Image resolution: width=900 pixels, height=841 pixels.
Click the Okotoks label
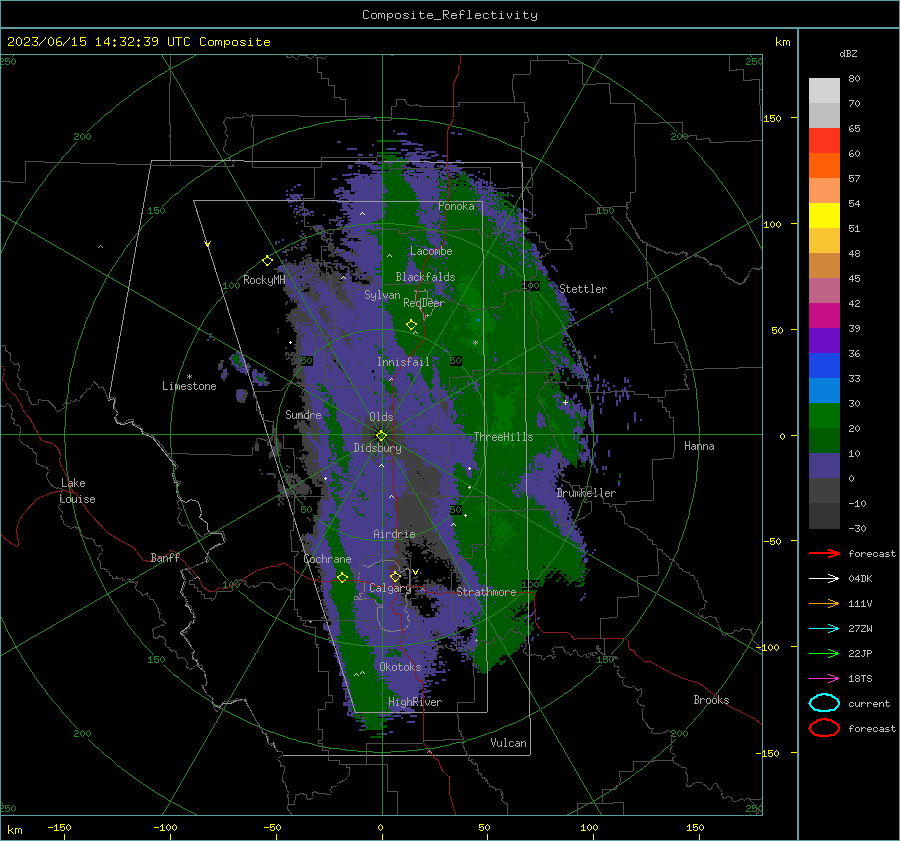point(400,666)
